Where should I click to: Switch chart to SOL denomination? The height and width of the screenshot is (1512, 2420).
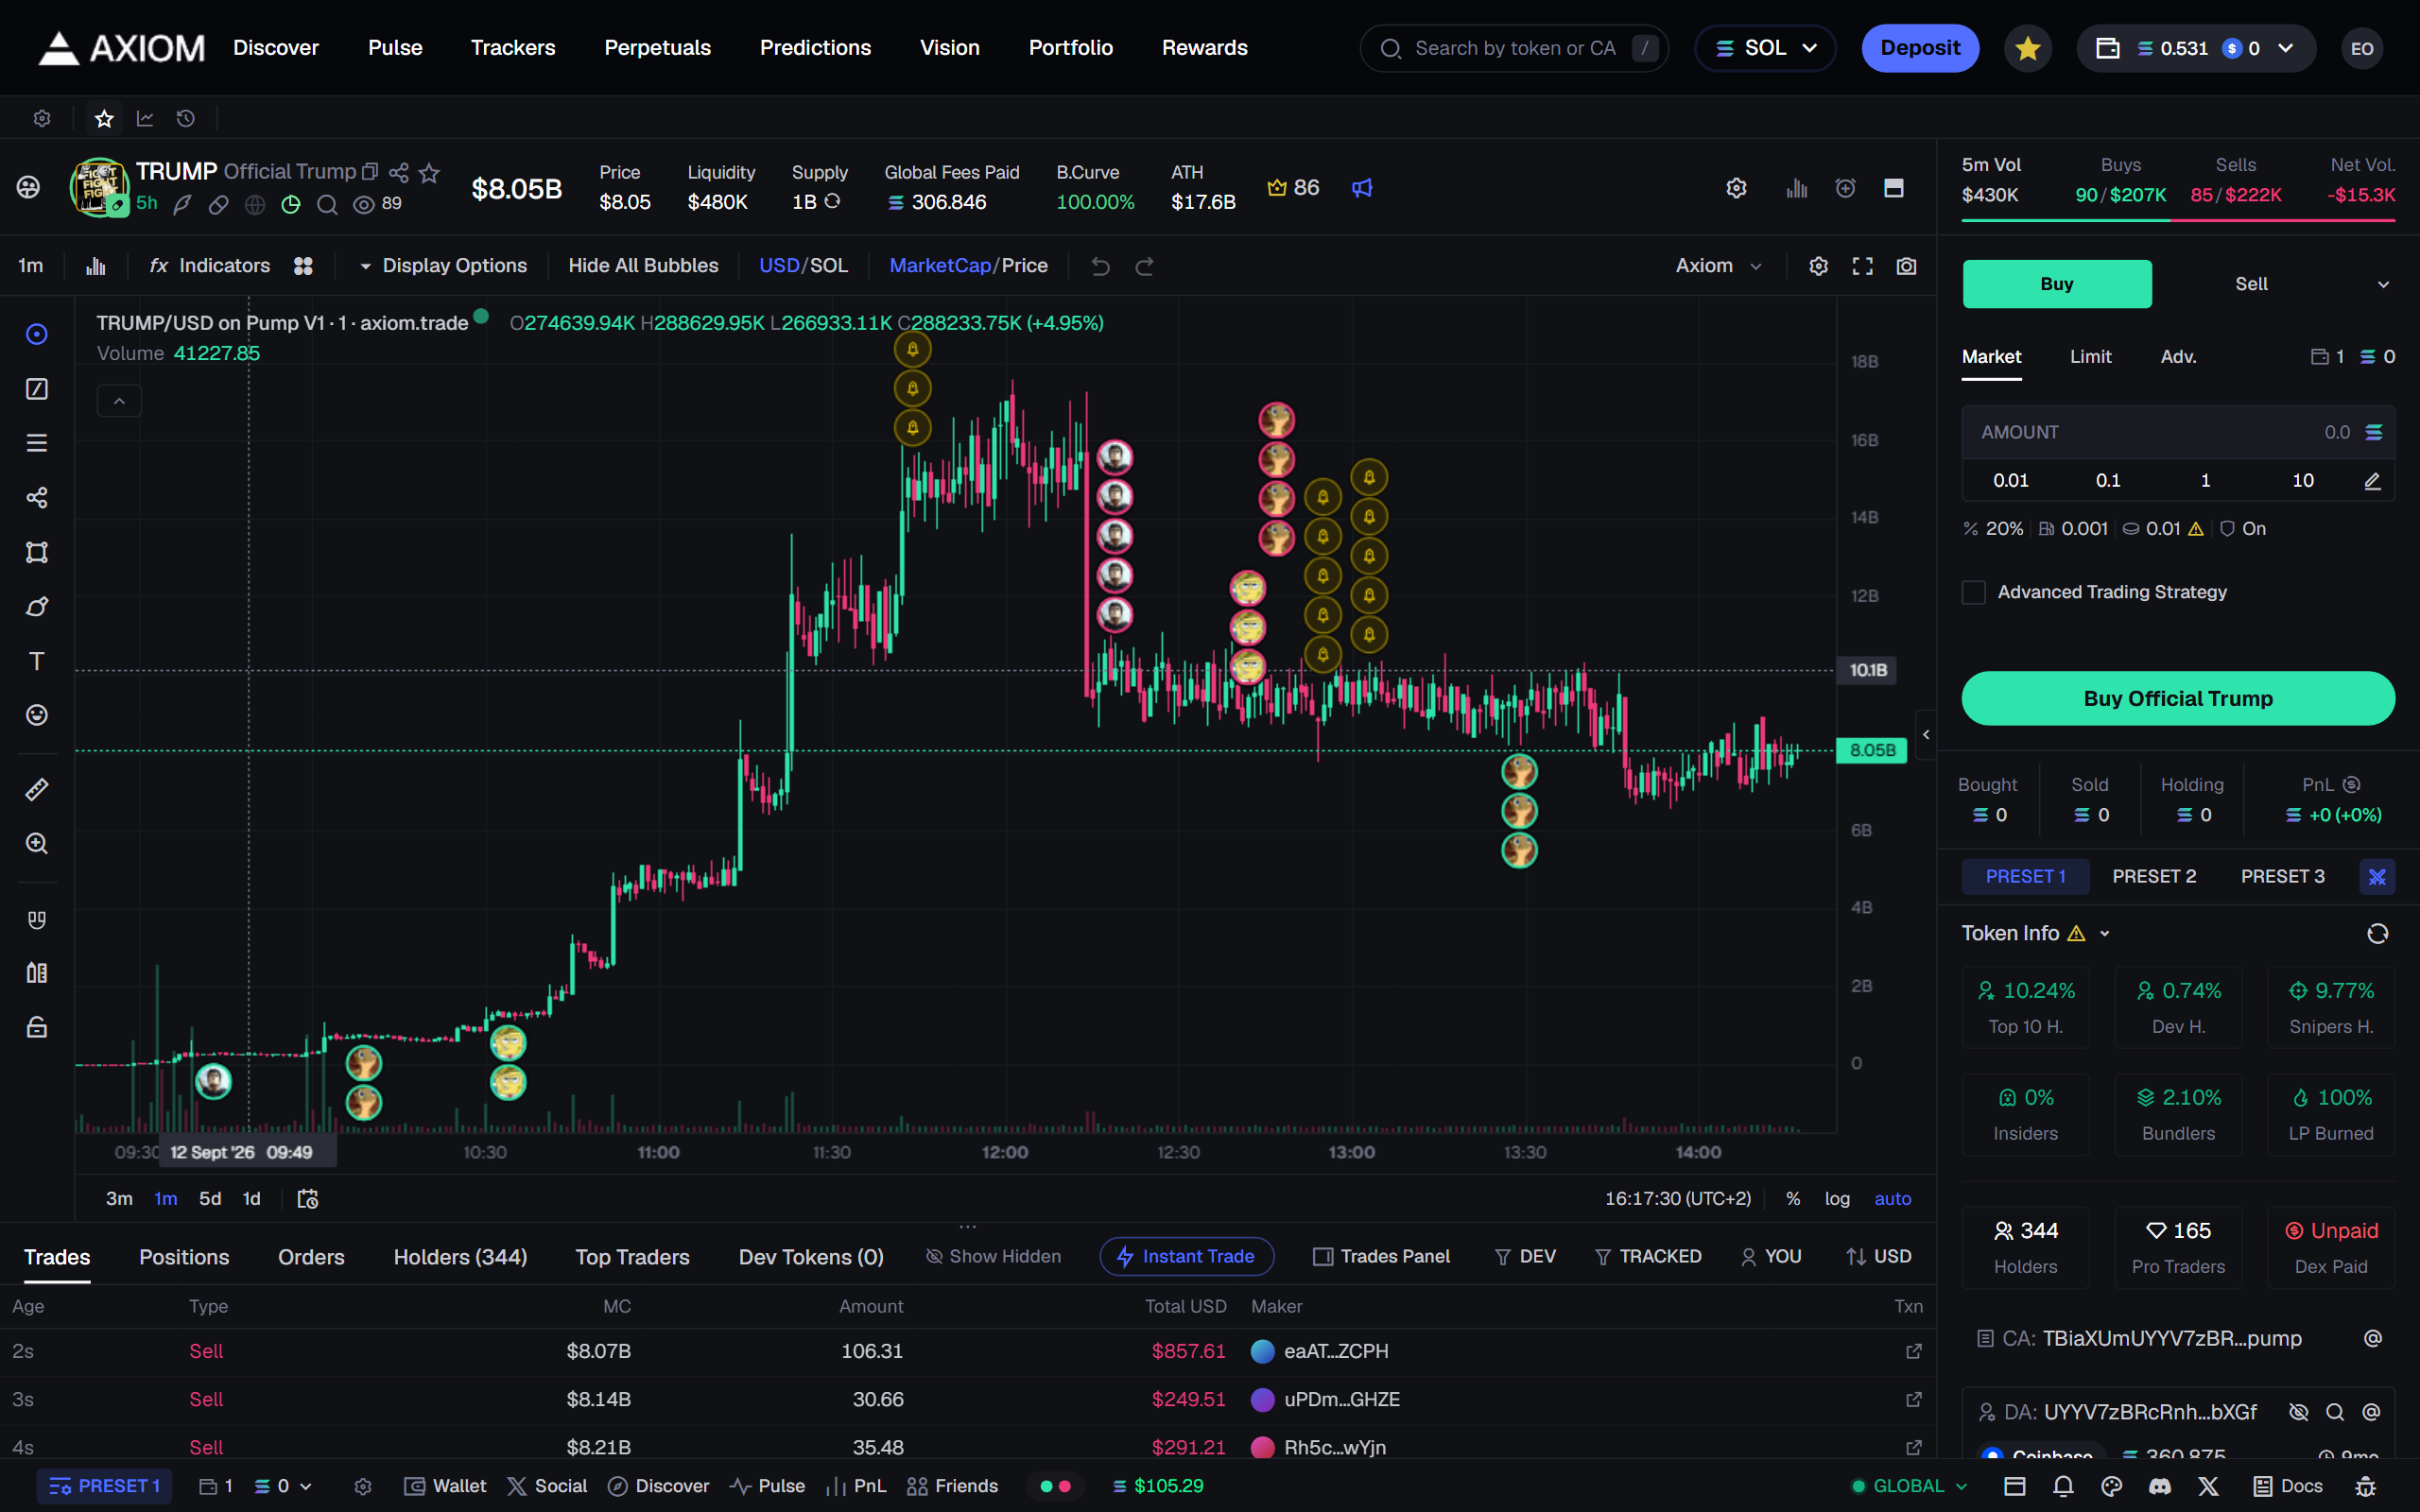point(829,266)
